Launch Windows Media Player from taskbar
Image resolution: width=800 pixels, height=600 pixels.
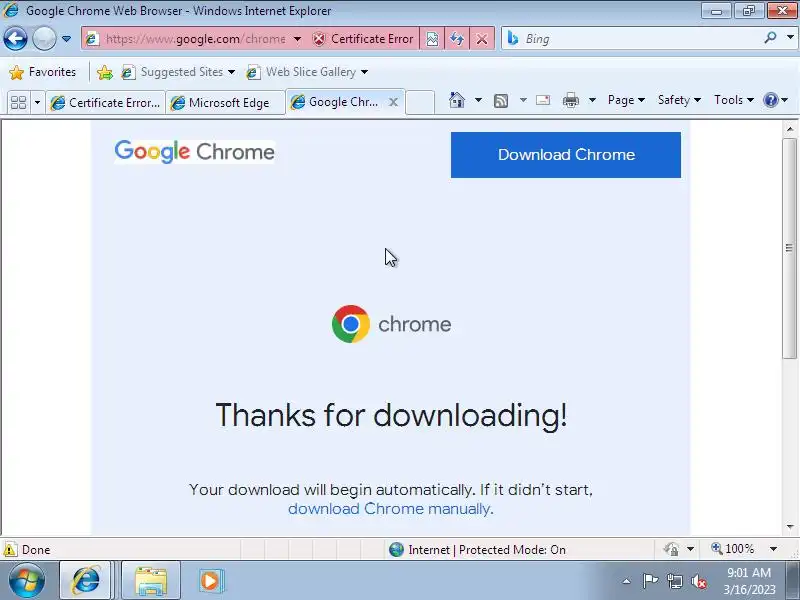click(210, 581)
